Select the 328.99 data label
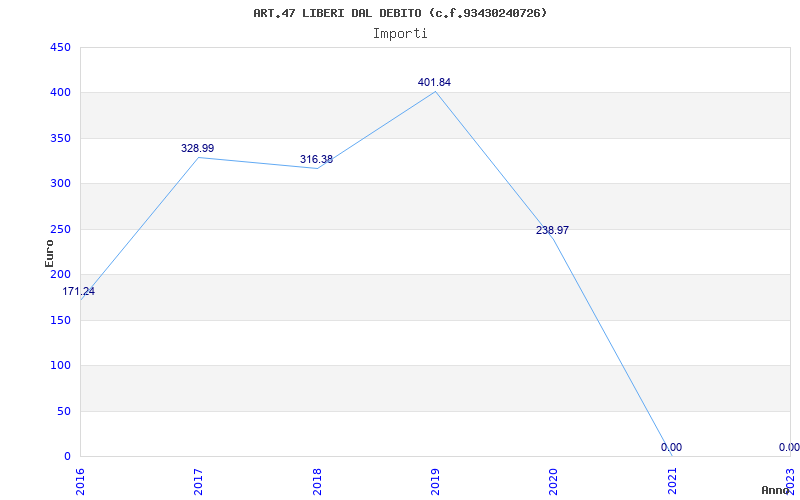Viewport: 800px width, 500px height. click(x=197, y=148)
